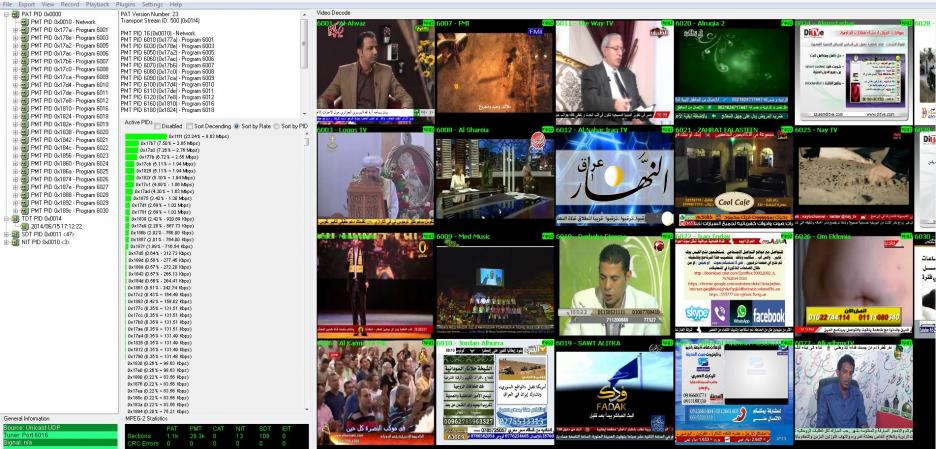Viewport: 936px width, 449px height.
Task: Click the PMT PID 0x1892 - Program 6029 row
Action: pyautogui.click(x=69, y=203)
